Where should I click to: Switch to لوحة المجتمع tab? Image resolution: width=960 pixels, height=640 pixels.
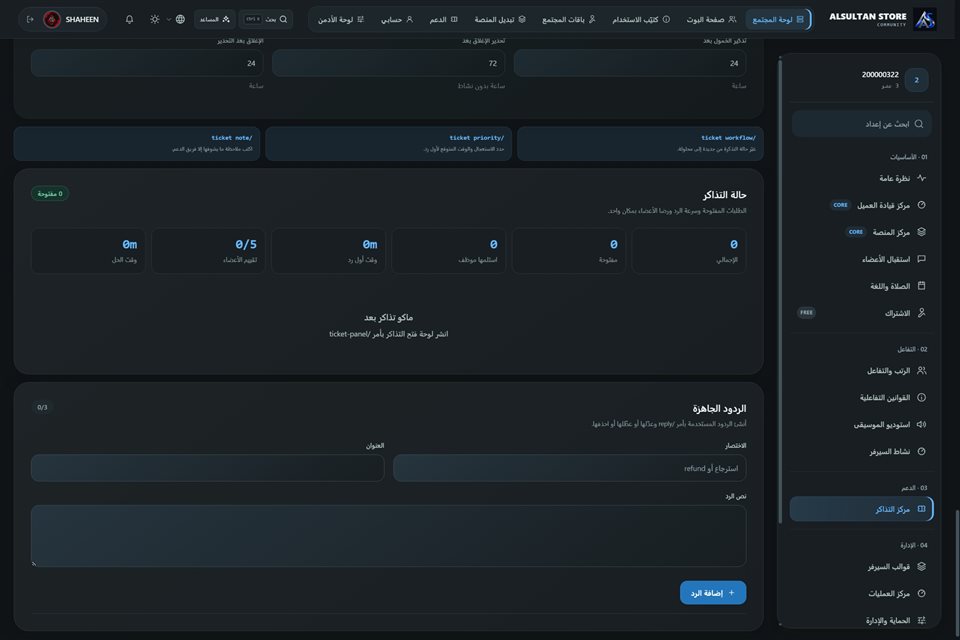coord(778,20)
